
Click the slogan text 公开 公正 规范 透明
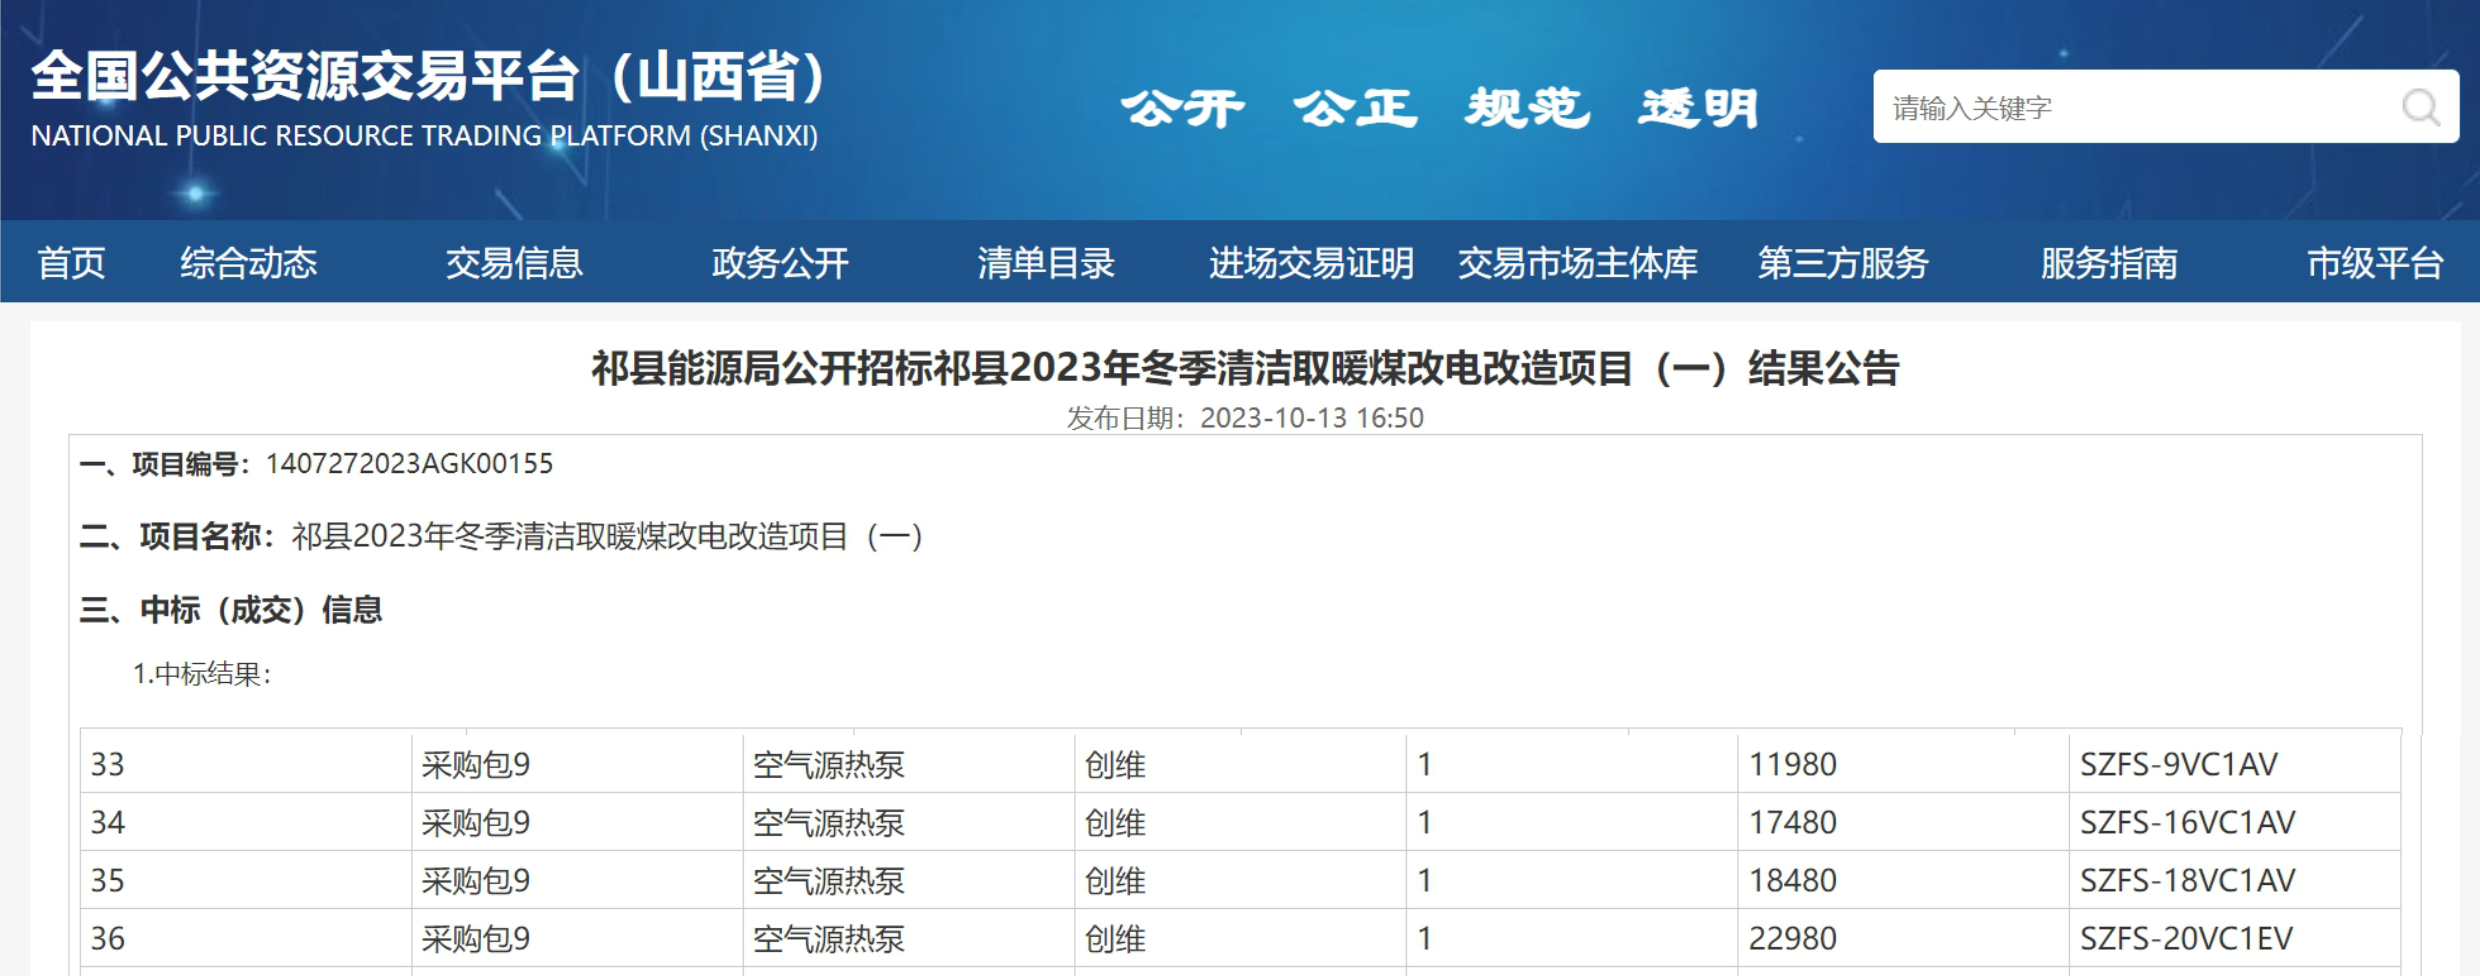(1440, 107)
